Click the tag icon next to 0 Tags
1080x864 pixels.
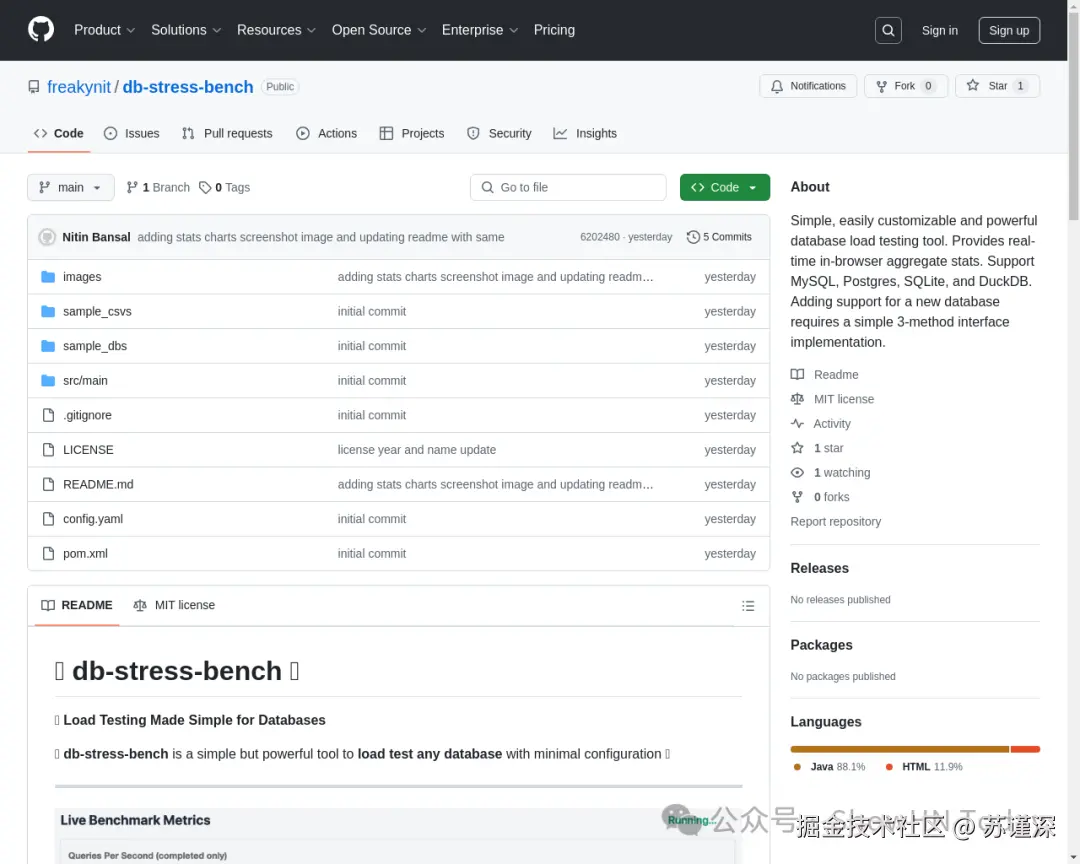pyautogui.click(x=205, y=187)
